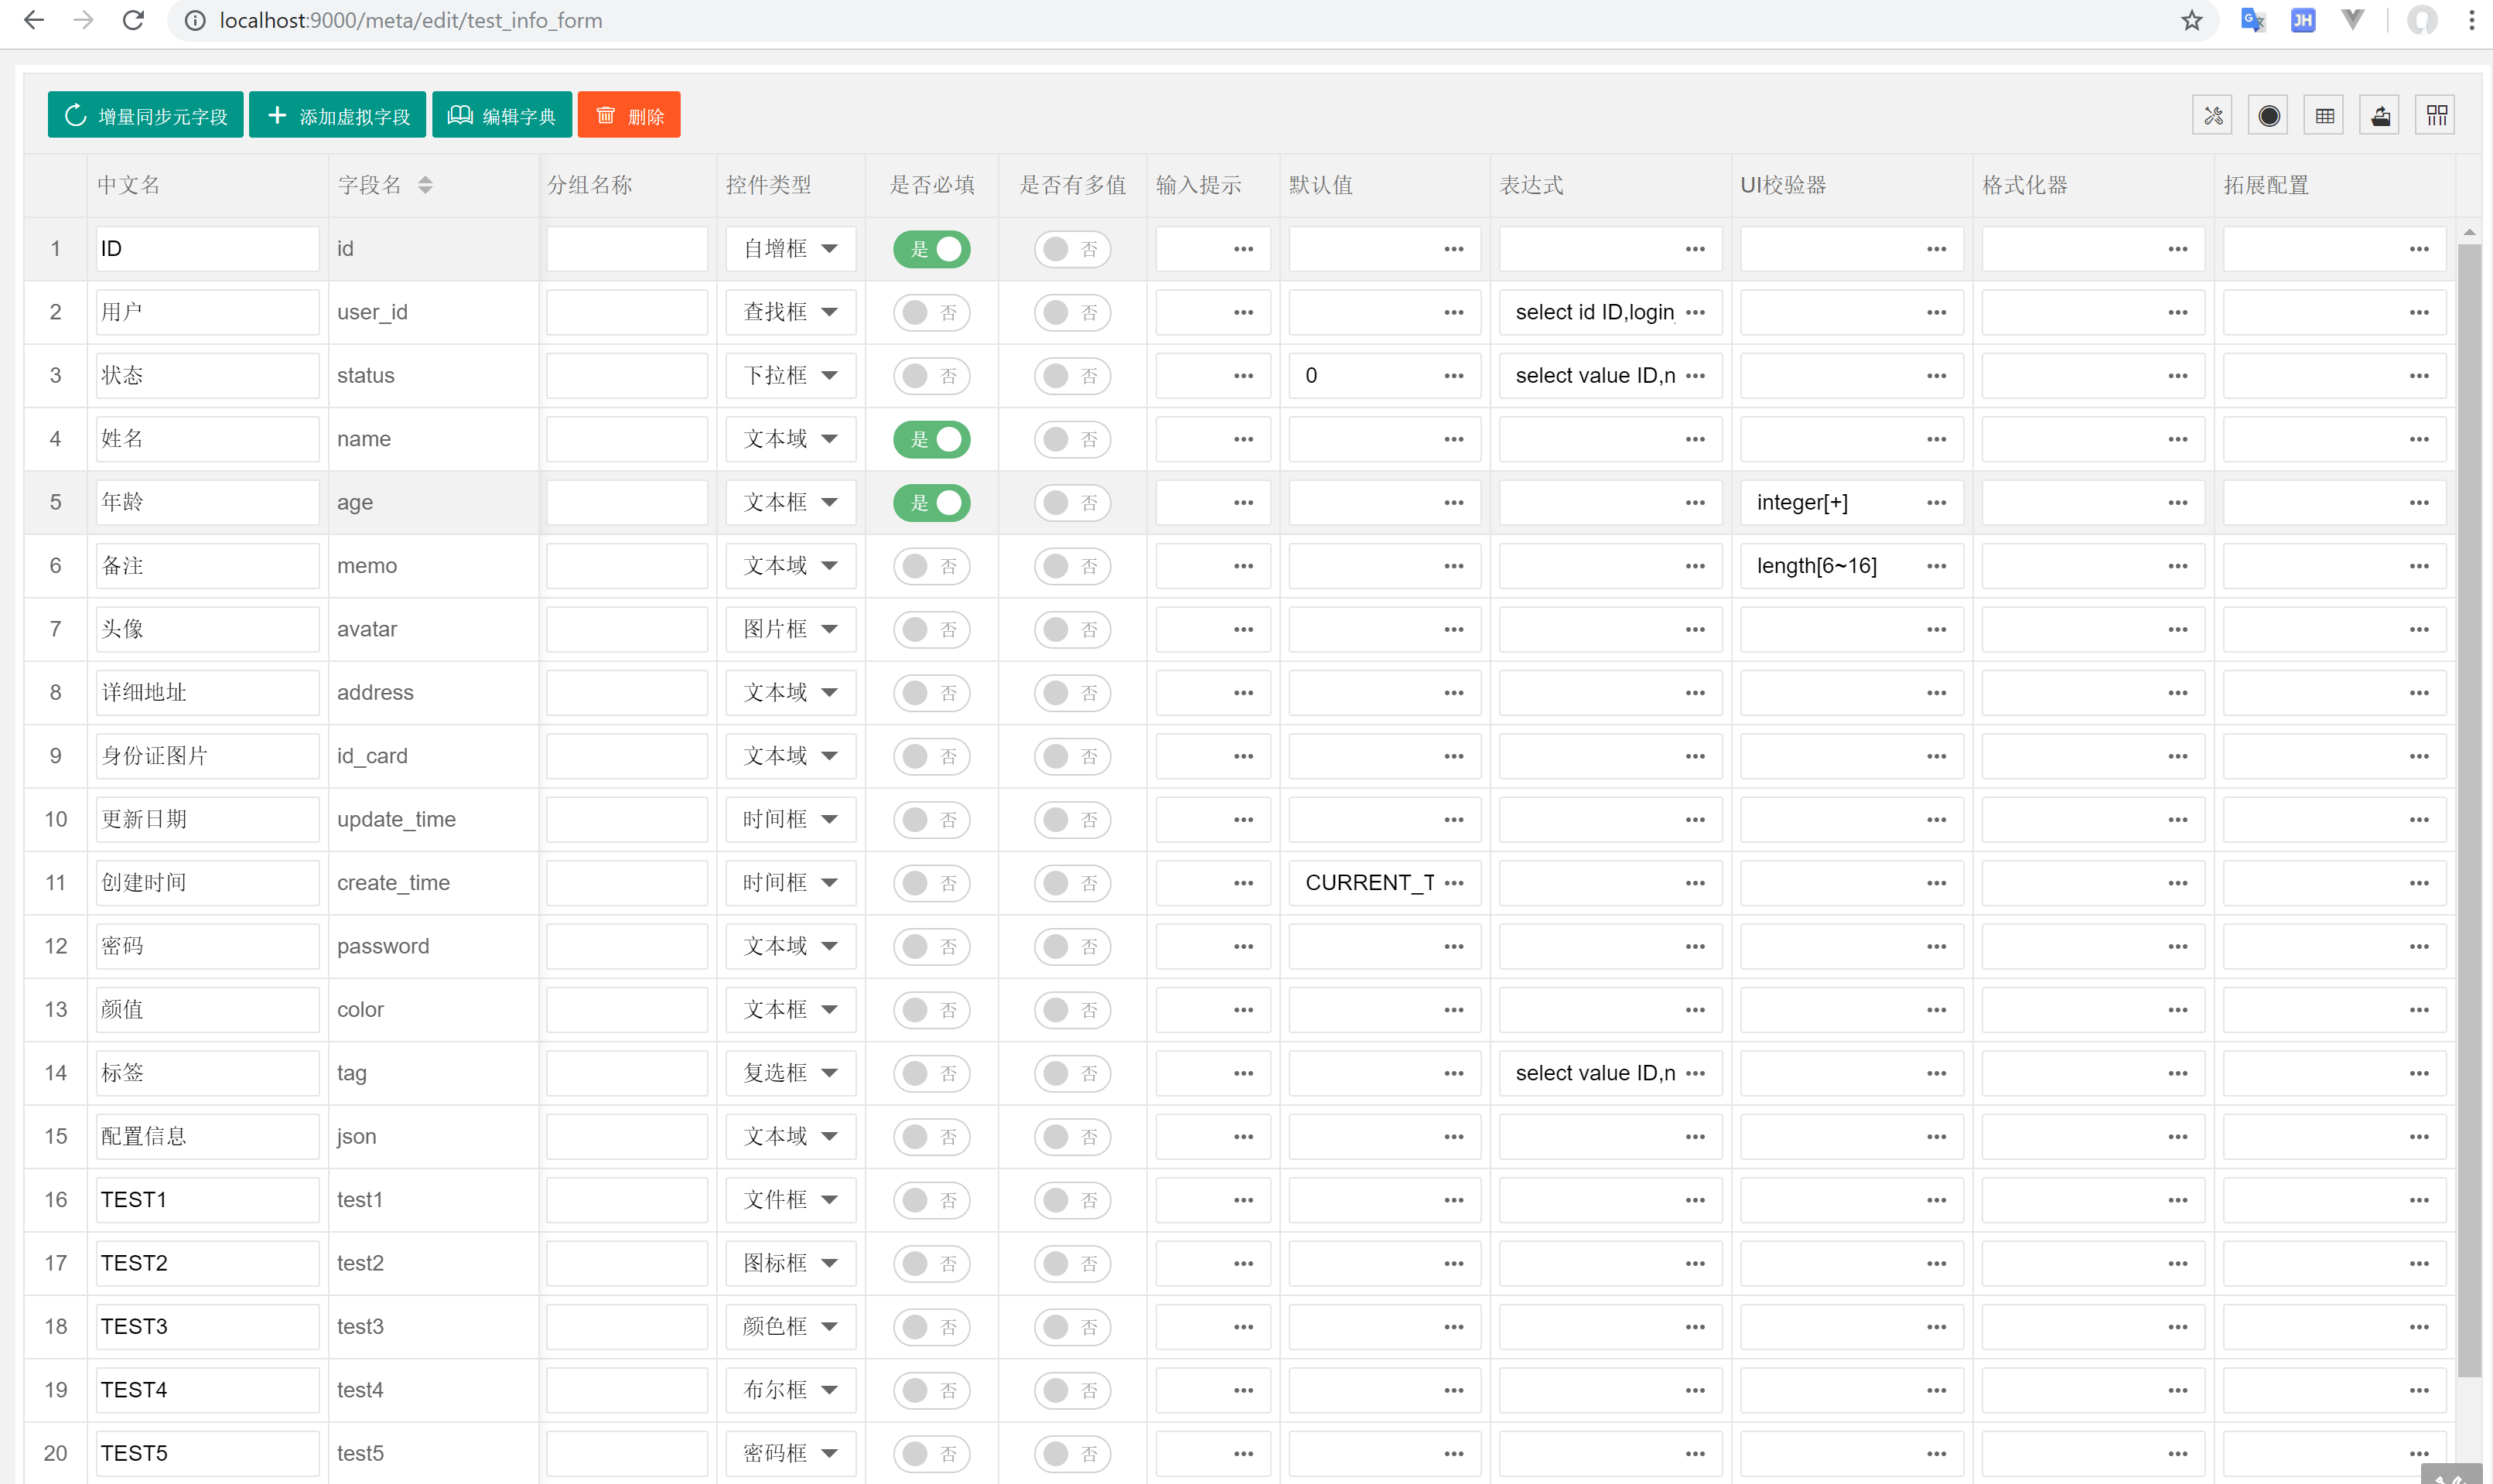Click the folder export arrow icon
Viewport: 2493px width, 1484px height.
[2381, 116]
